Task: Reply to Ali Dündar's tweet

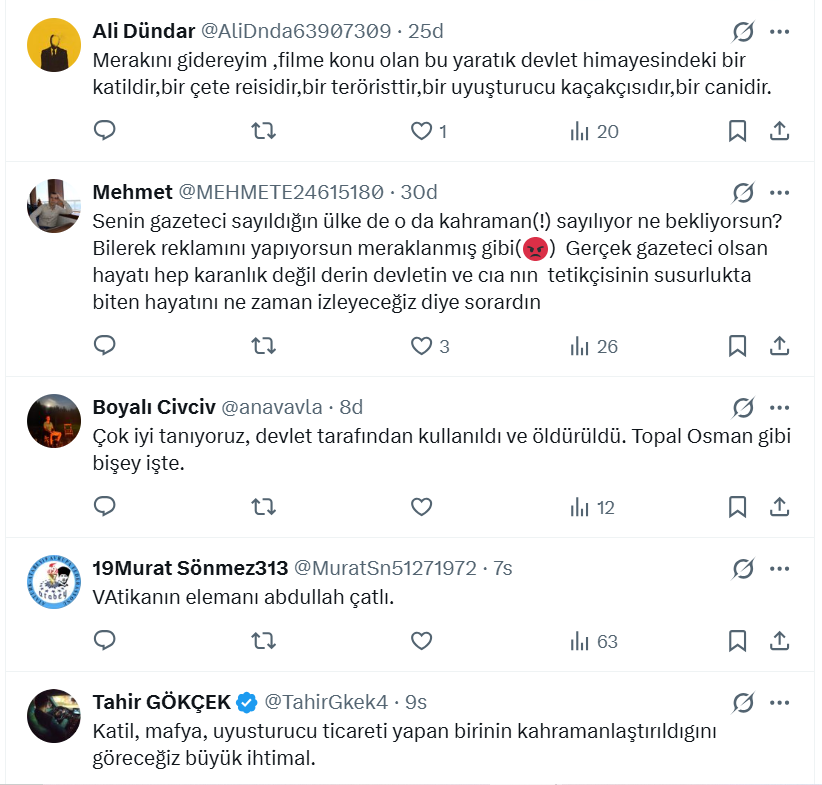Action: [105, 131]
